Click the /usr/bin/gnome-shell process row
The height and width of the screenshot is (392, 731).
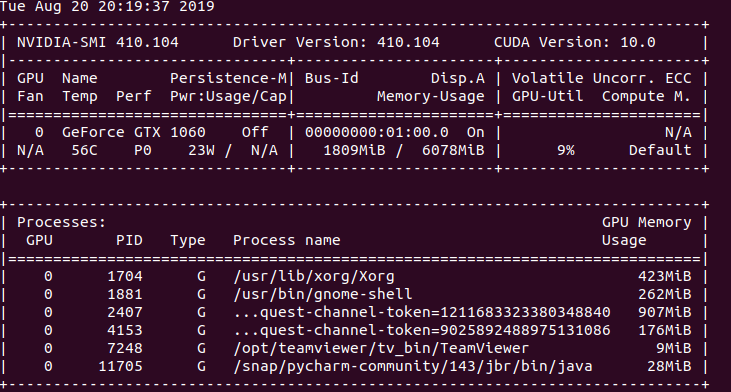354,295
